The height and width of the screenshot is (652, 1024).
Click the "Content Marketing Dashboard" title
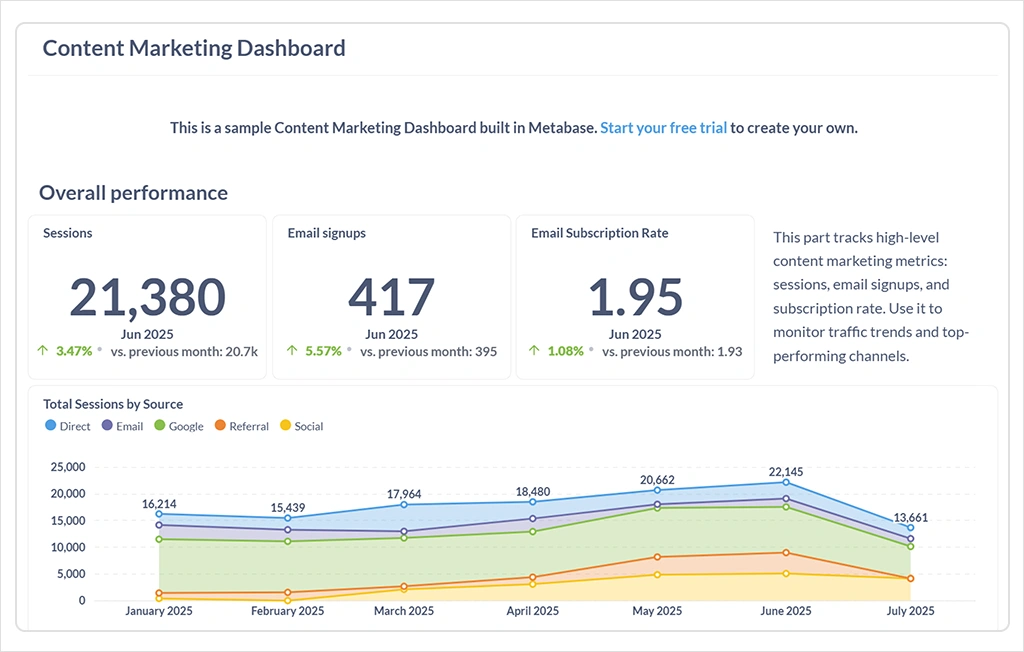tap(194, 48)
